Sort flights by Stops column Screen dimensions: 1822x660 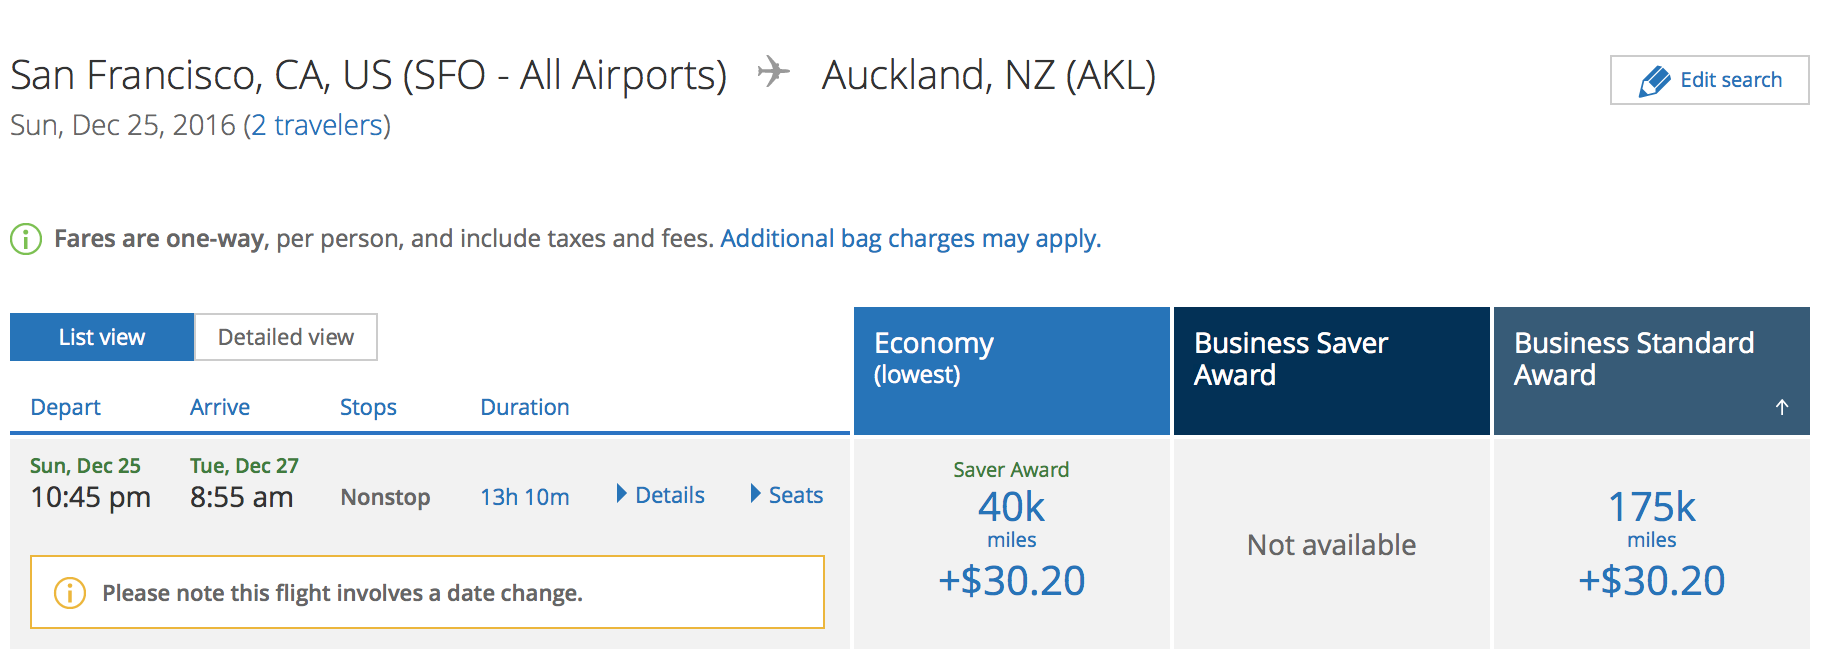pyautogui.click(x=368, y=407)
